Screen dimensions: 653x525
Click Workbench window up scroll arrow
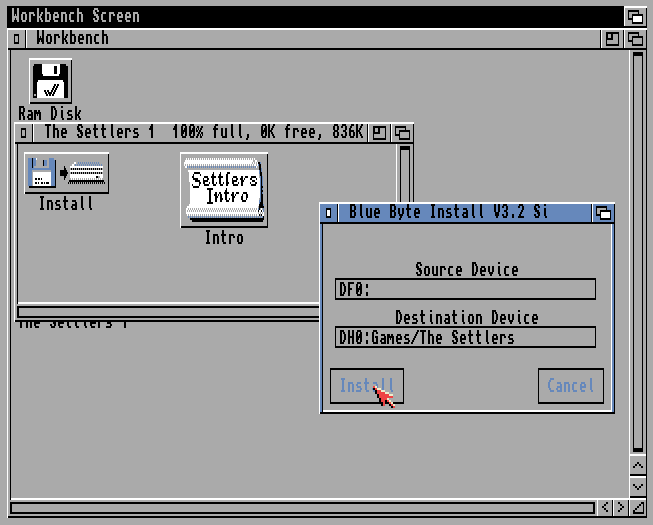(638, 465)
